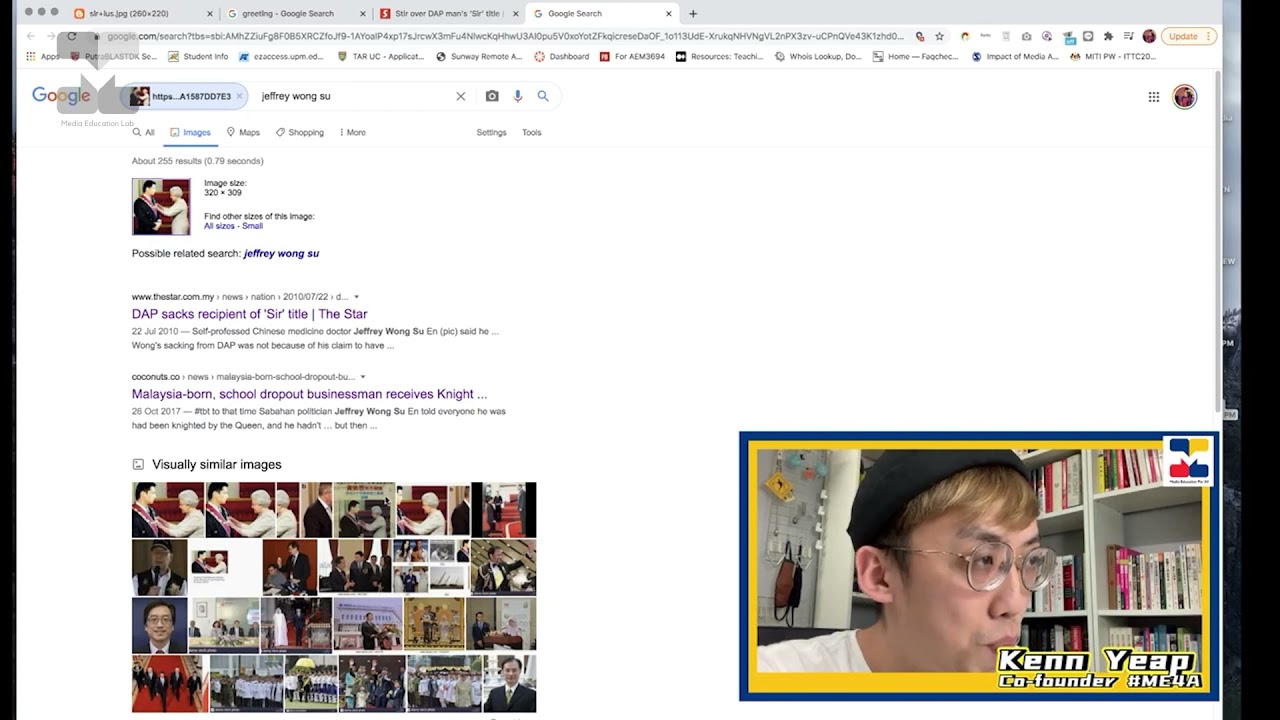This screenshot has width=1280, height=720.
Task: Open The Star result dropdown arrow
Action: click(x=356, y=297)
